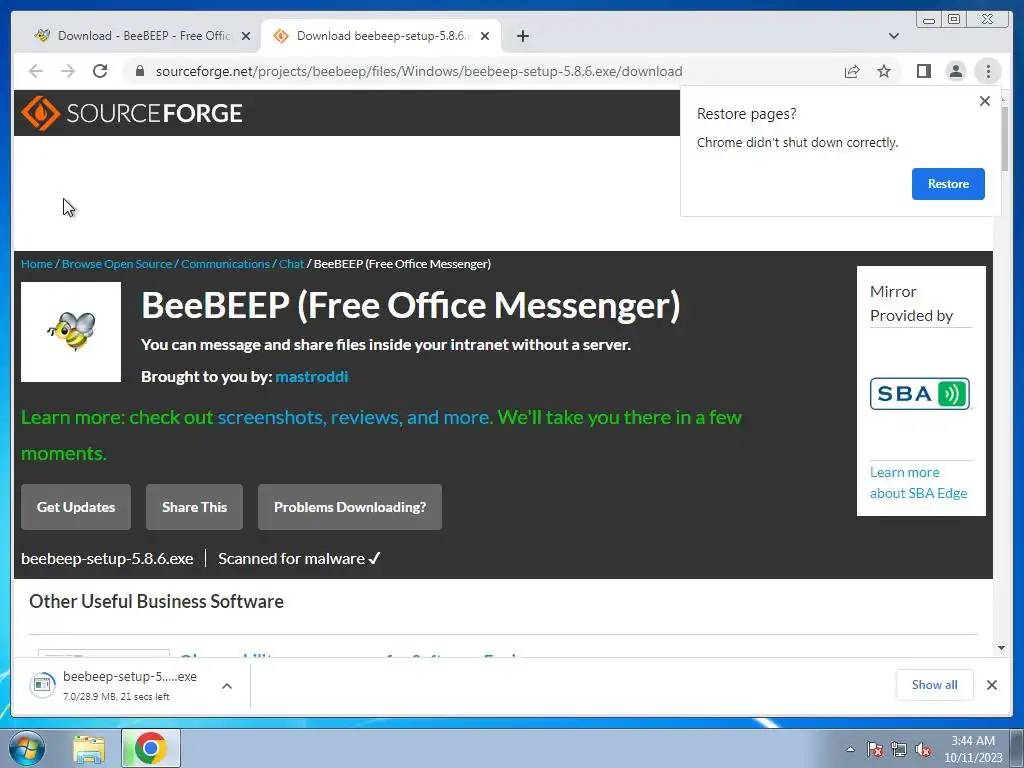Close the downloads bar
The image size is (1024, 768).
point(991,684)
